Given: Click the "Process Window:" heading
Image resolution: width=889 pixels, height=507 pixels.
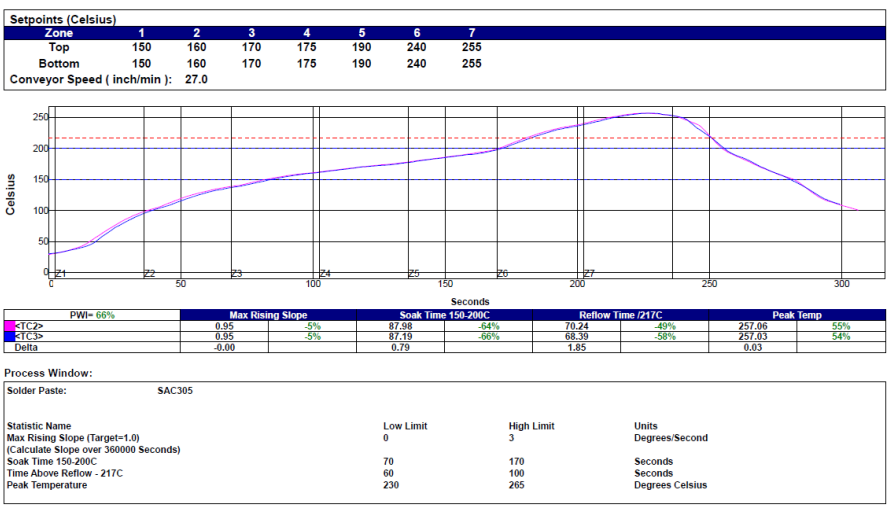Looking at the screenshot, I should click(x=48, y=373).
